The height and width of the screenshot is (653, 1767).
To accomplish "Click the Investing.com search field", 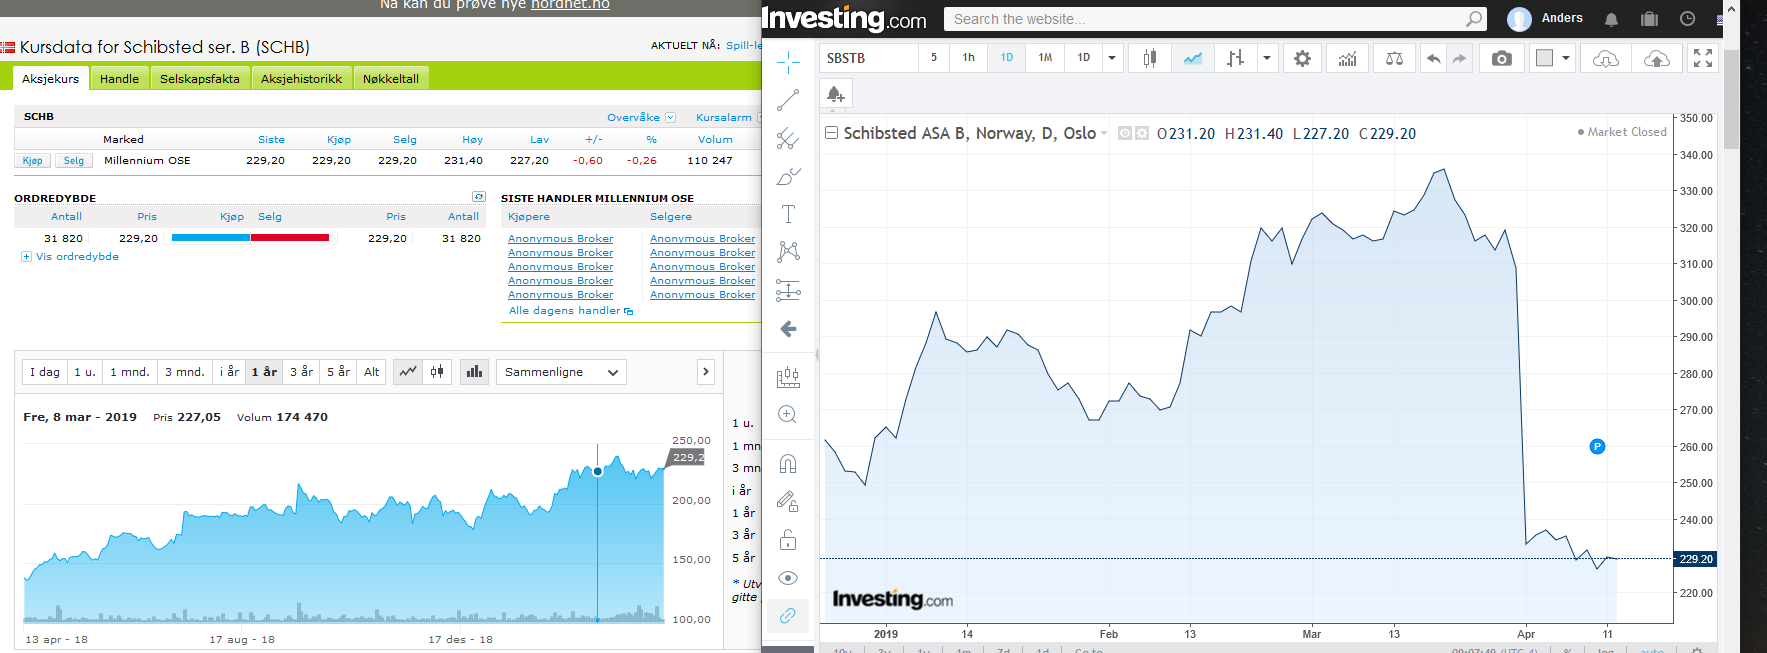I will [1215, 19].
